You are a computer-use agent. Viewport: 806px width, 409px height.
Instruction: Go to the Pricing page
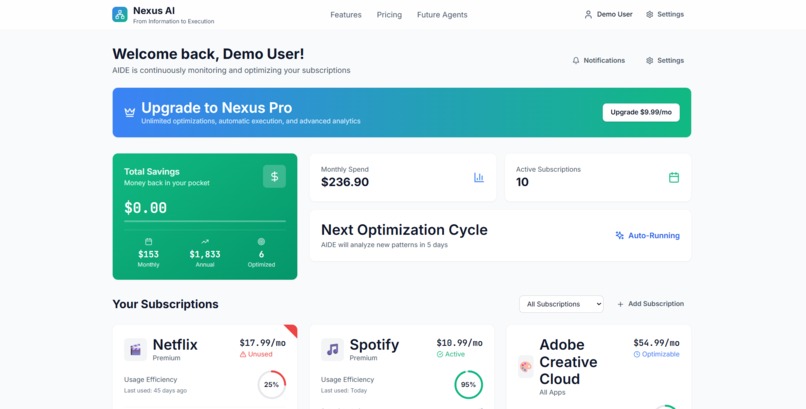click(389, 15)
